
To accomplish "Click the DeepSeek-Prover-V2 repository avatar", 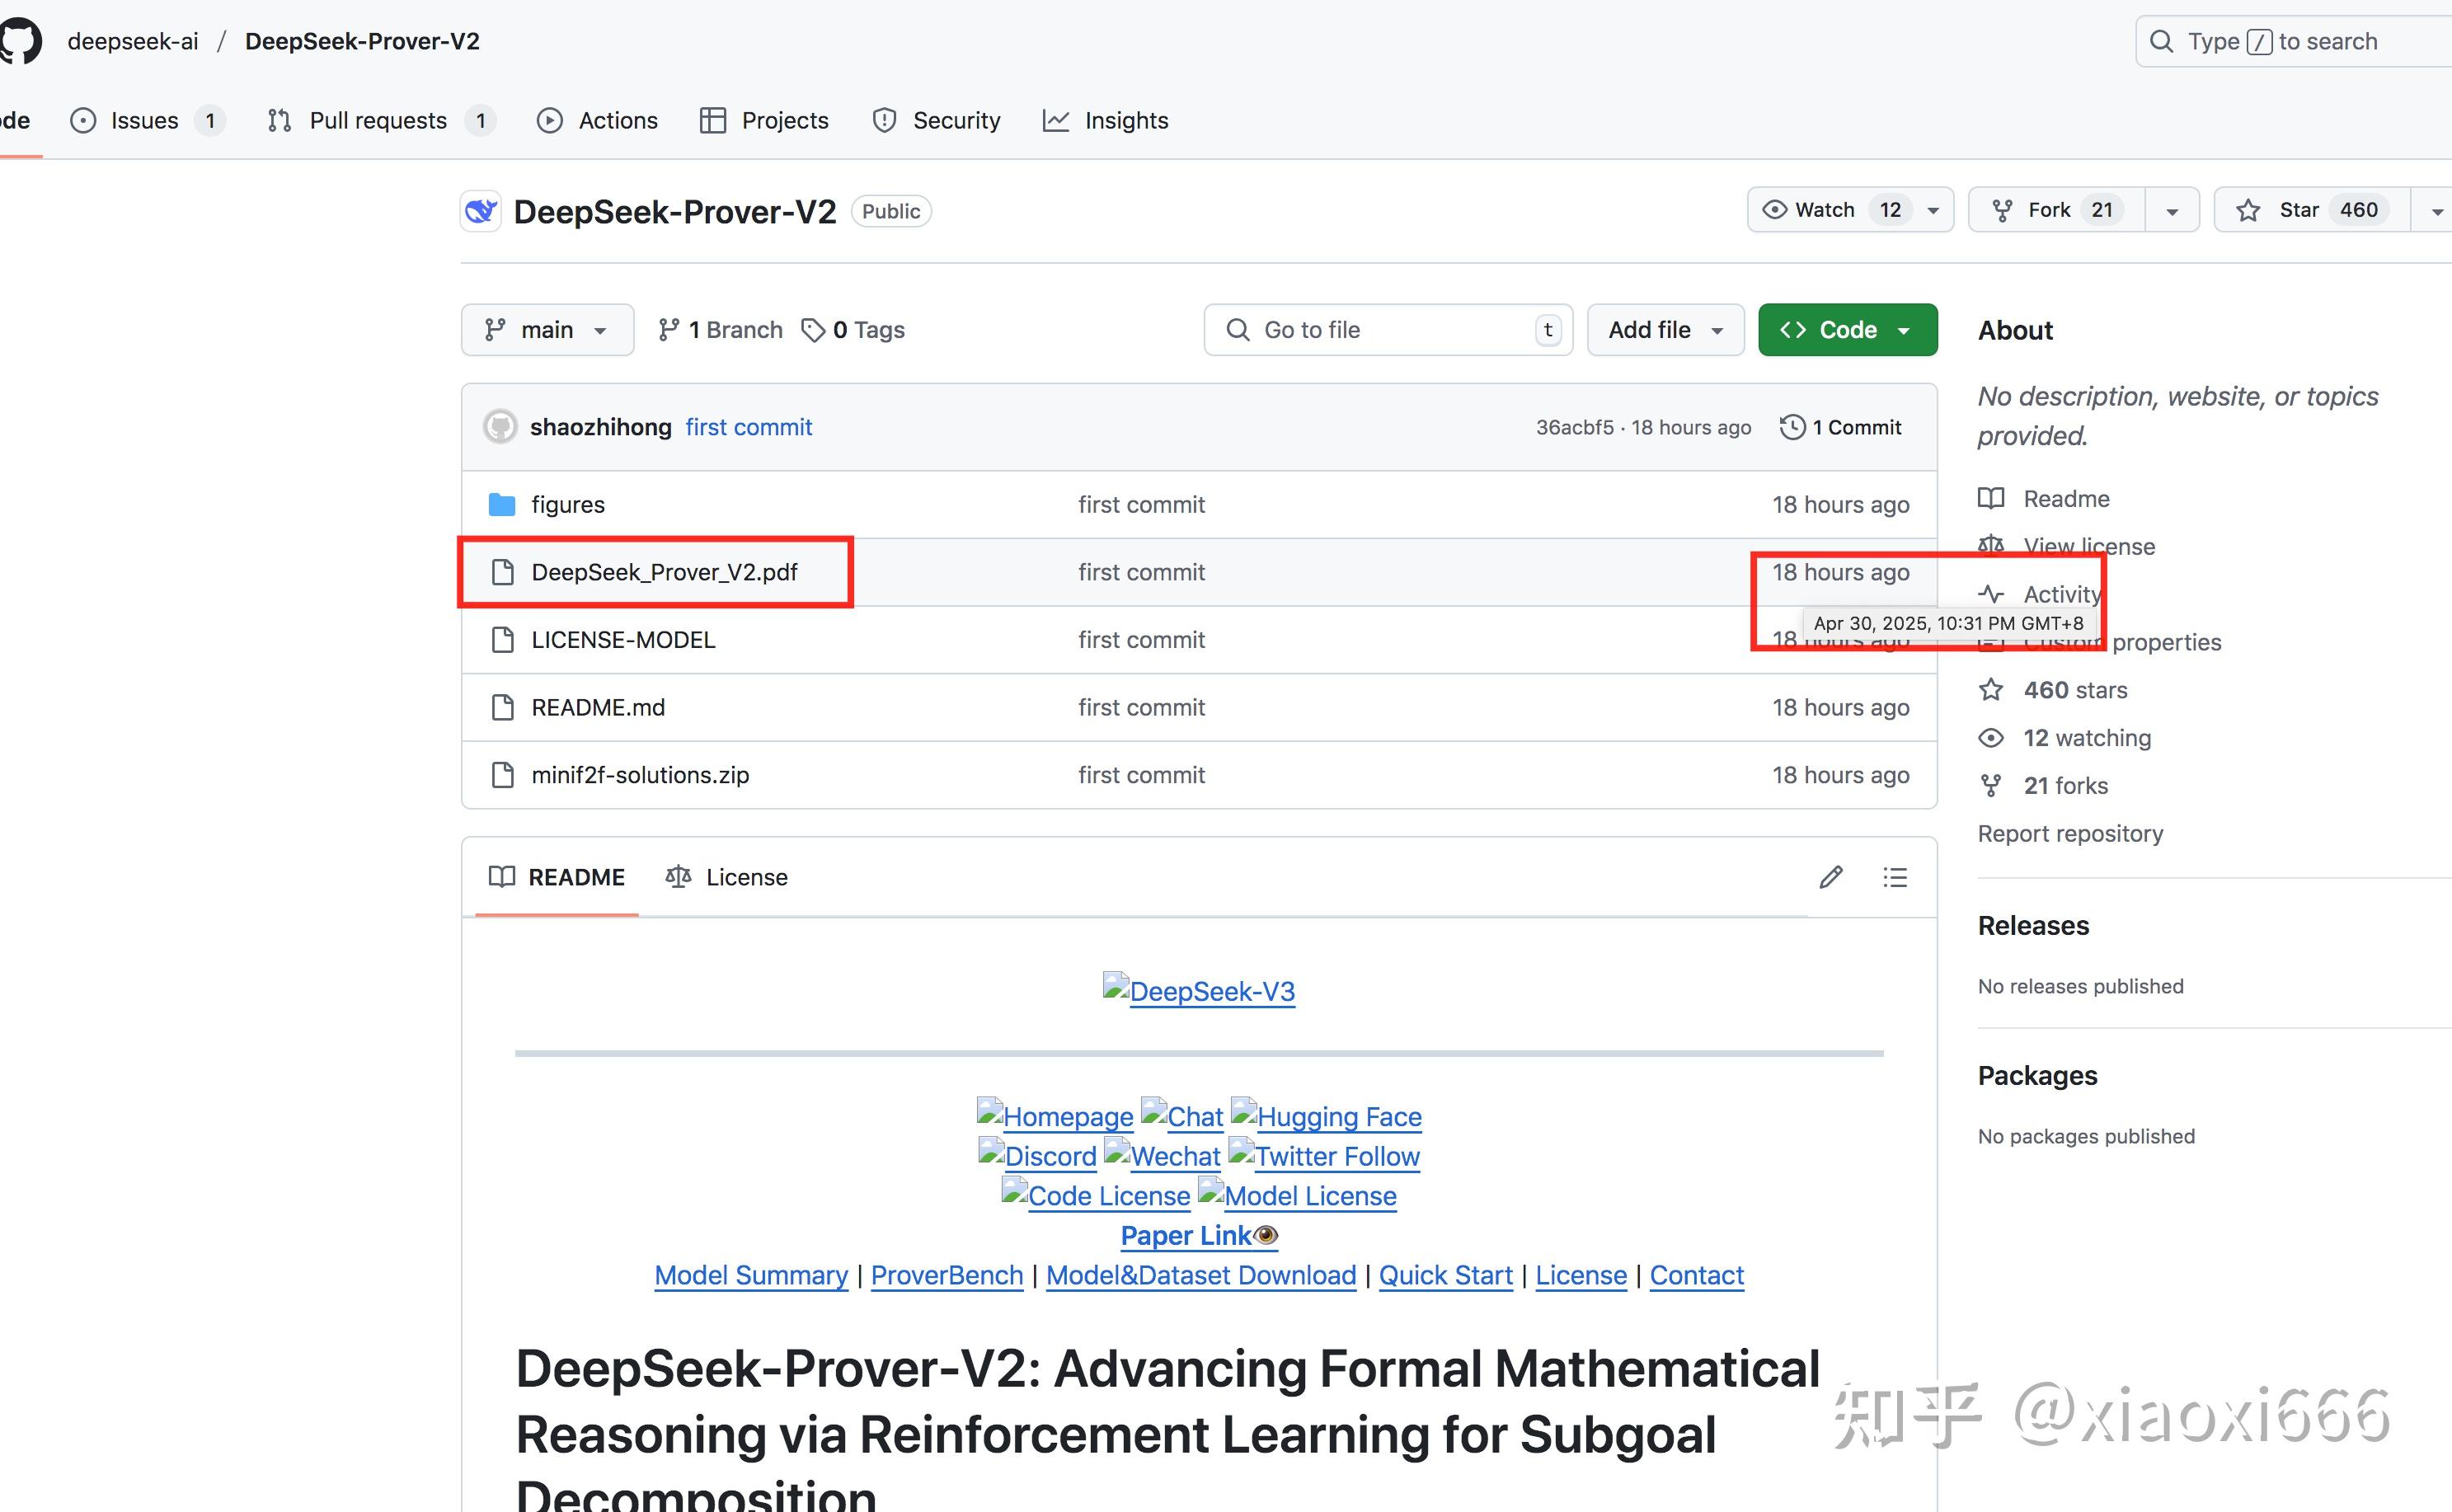I will (x=481, y=211).
